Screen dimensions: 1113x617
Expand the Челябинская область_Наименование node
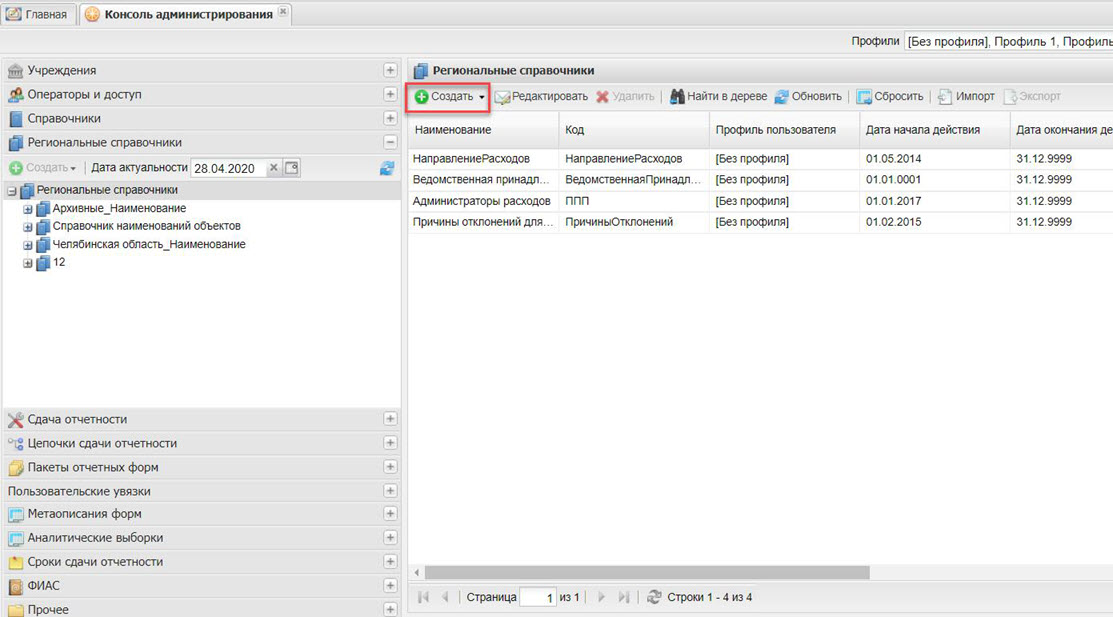click(28, 244)
